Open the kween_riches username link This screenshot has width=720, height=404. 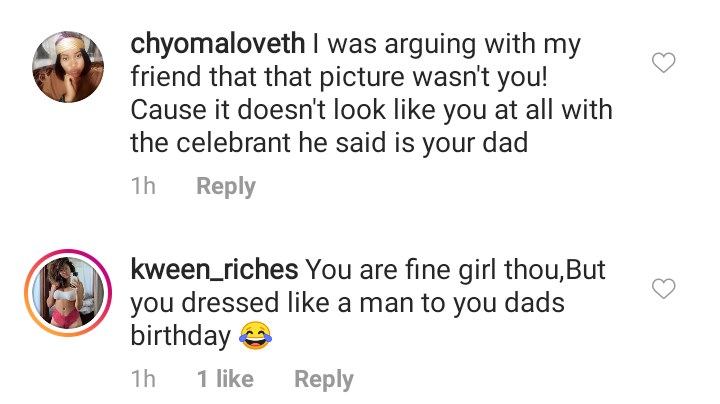coord(214,270)
